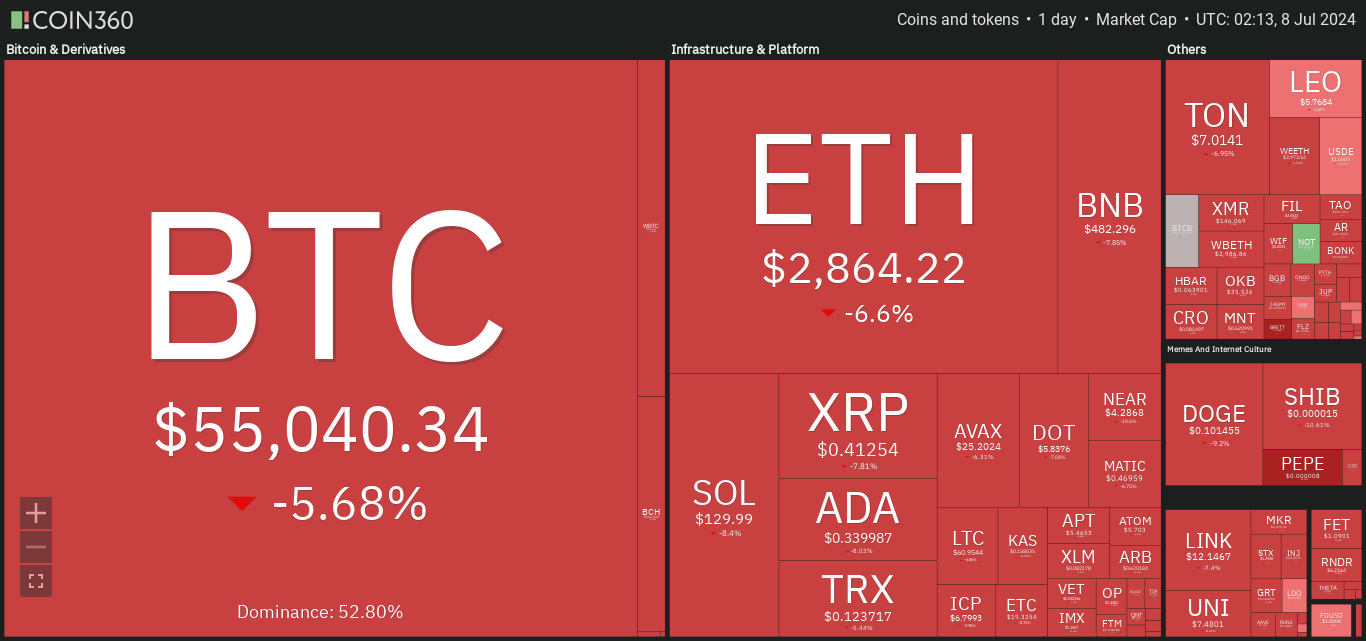
Task: Open the ETH tile
Action: tap(864, 216)
